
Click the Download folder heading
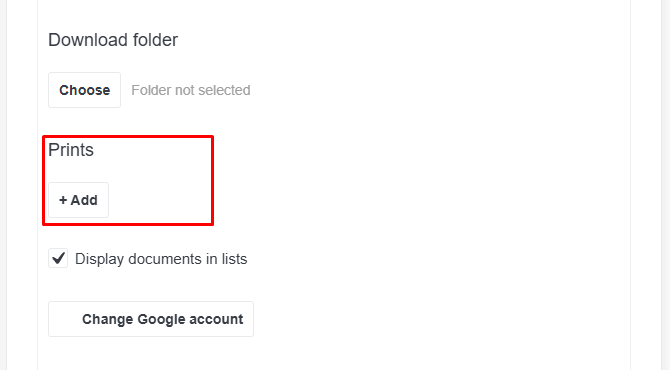(x=113, y=40)
